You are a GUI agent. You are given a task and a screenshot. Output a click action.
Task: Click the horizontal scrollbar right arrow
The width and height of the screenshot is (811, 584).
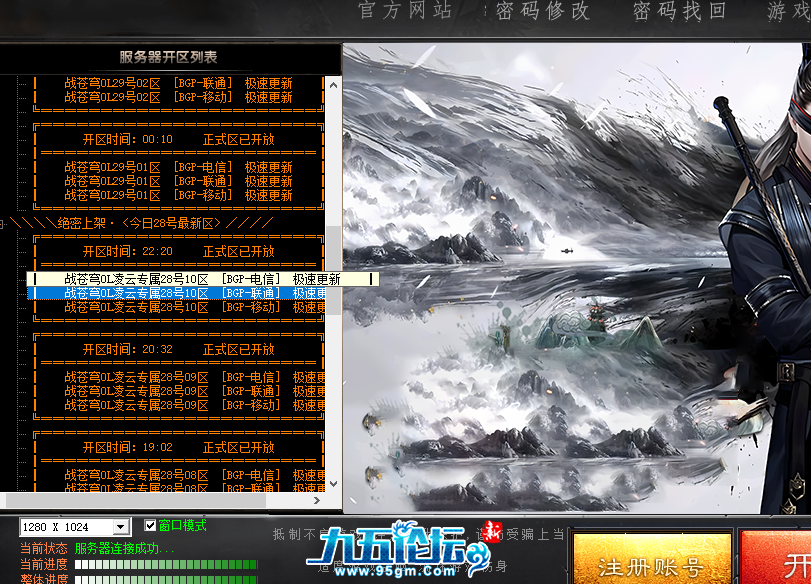tap(317, 500)
